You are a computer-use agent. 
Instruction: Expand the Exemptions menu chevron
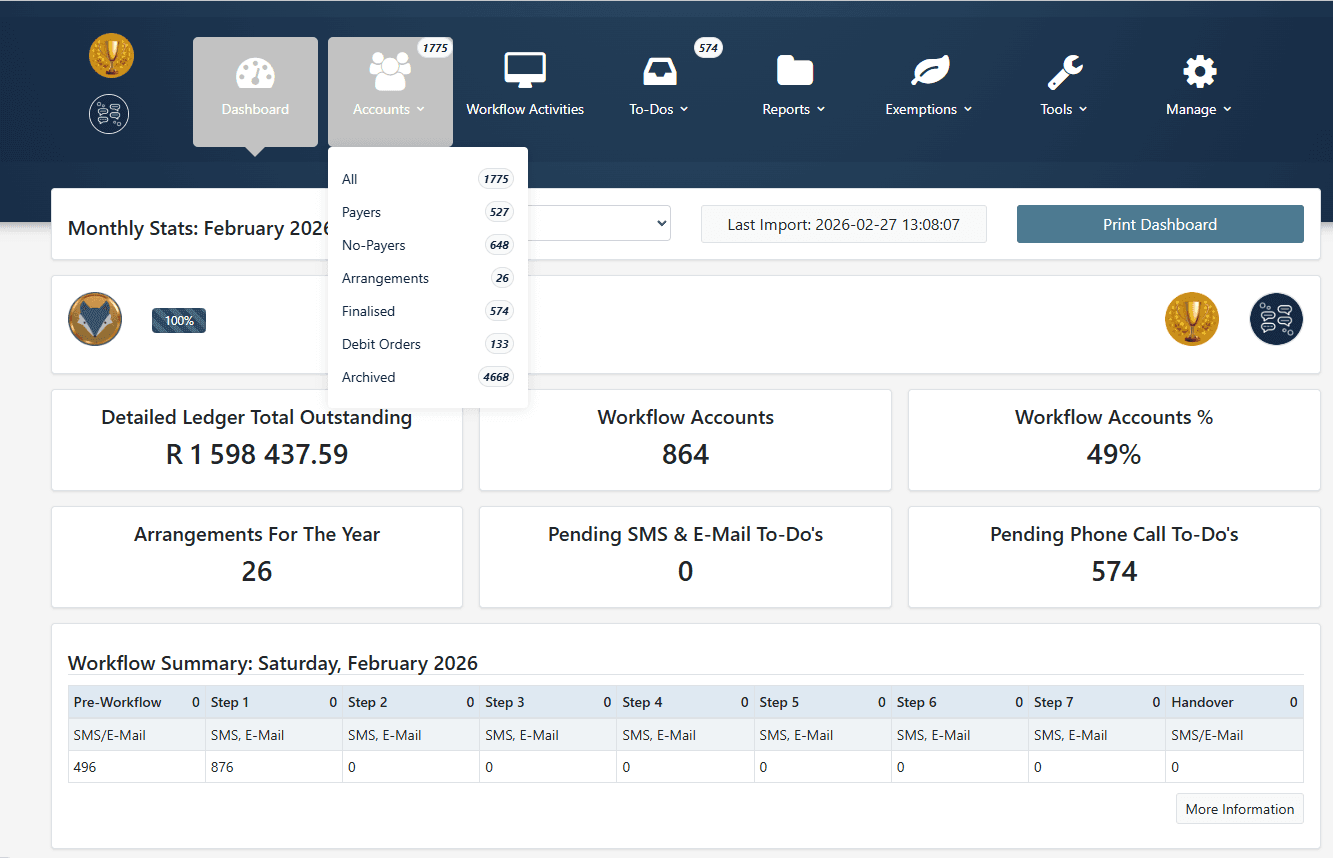coord(968,110)
